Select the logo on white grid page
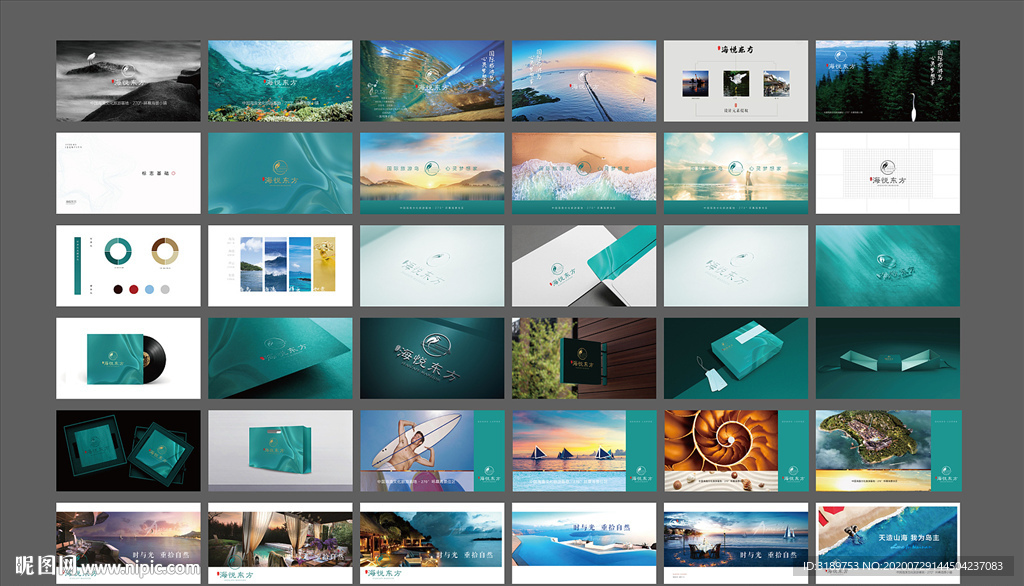Viewport: 1024px width, 586px height. (x=887, y=173)
